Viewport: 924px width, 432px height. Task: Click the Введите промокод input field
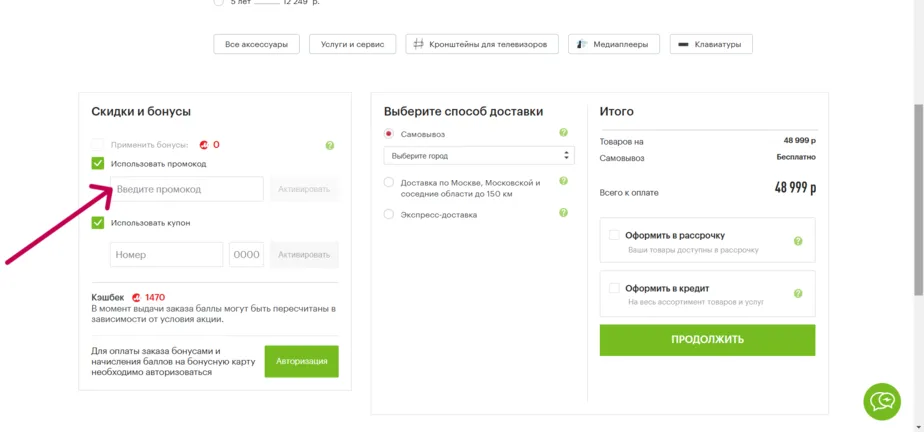[x=187, y=189]
